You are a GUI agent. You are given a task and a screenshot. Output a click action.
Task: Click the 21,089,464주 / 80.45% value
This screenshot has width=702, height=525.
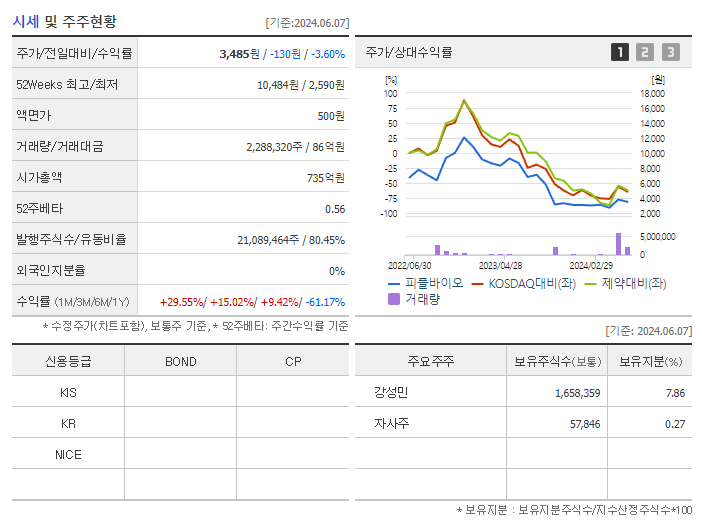click(x=291, y=240)
